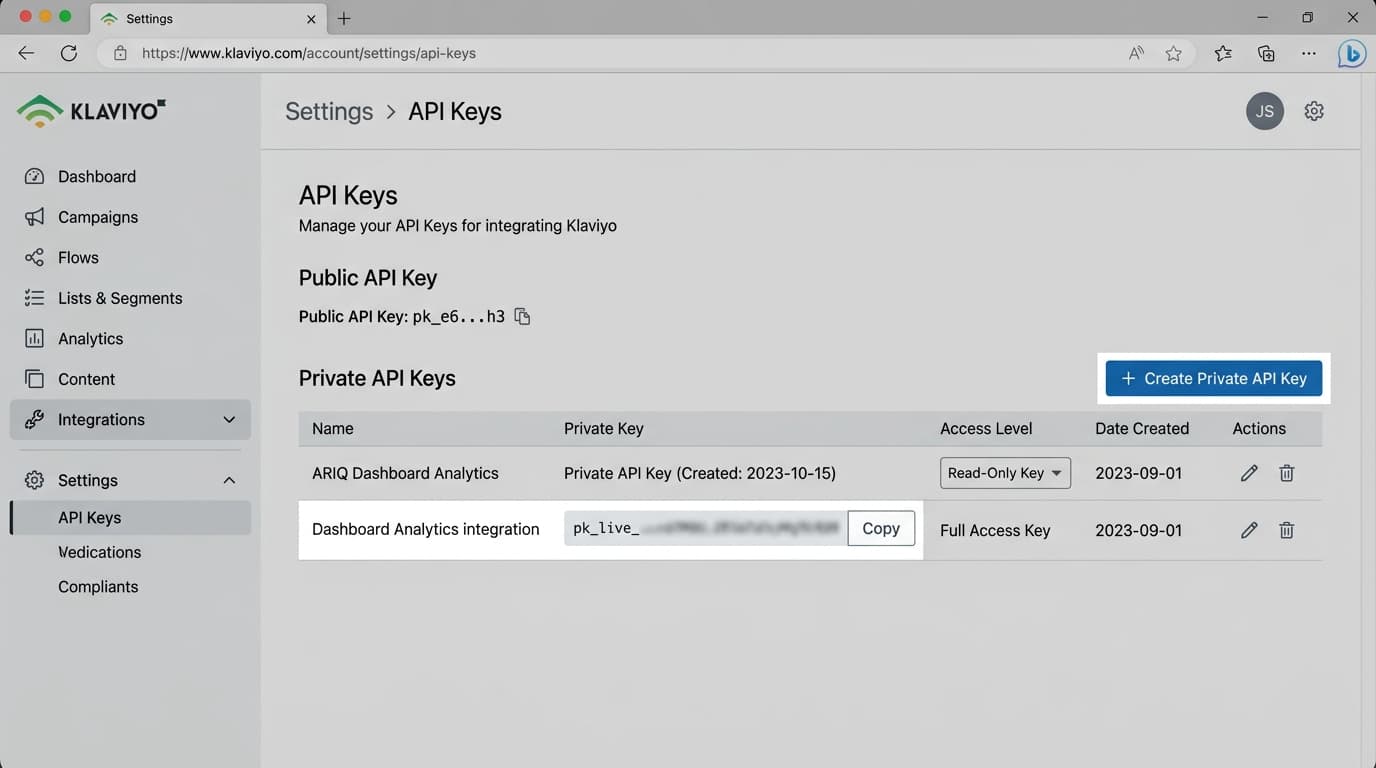
Task: Click the browser address bar URL
Action: tap(309, 53)
